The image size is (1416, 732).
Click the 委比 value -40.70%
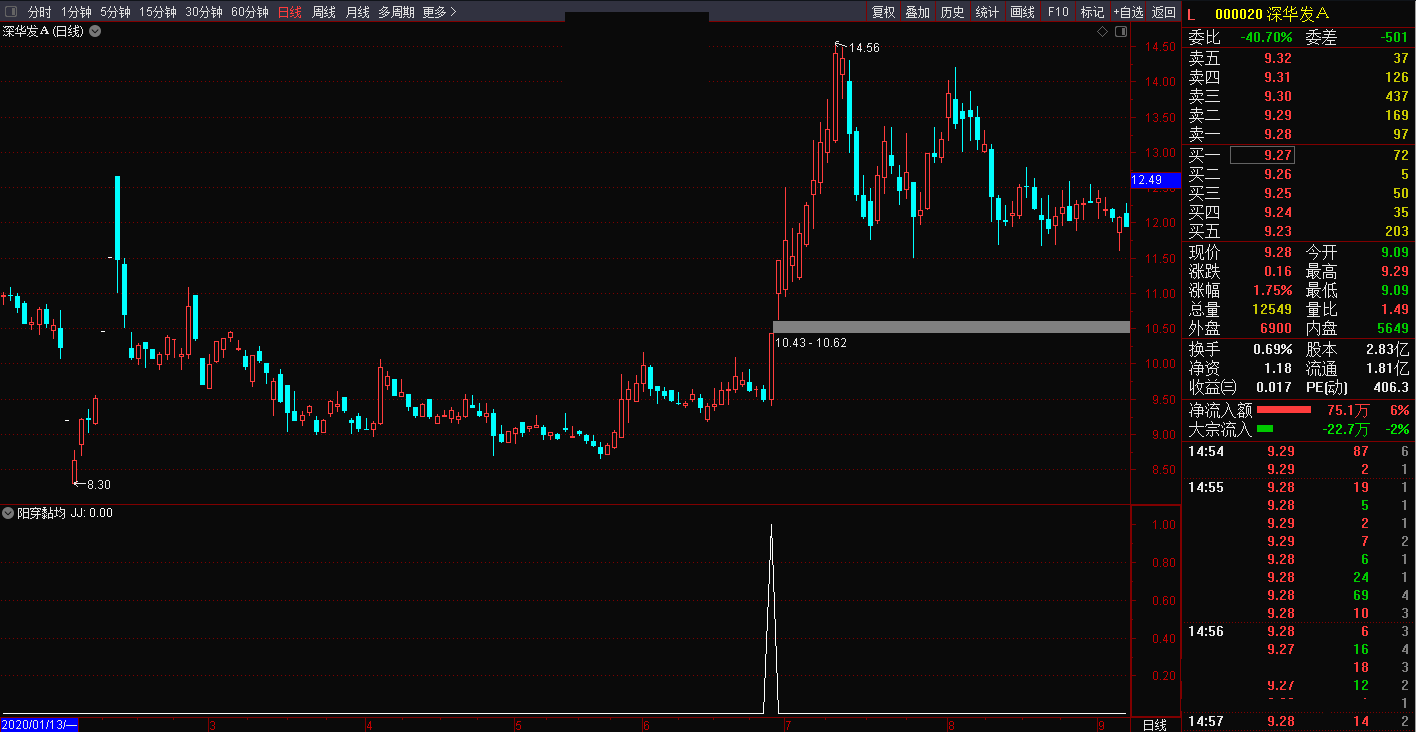coord(1266,37)
